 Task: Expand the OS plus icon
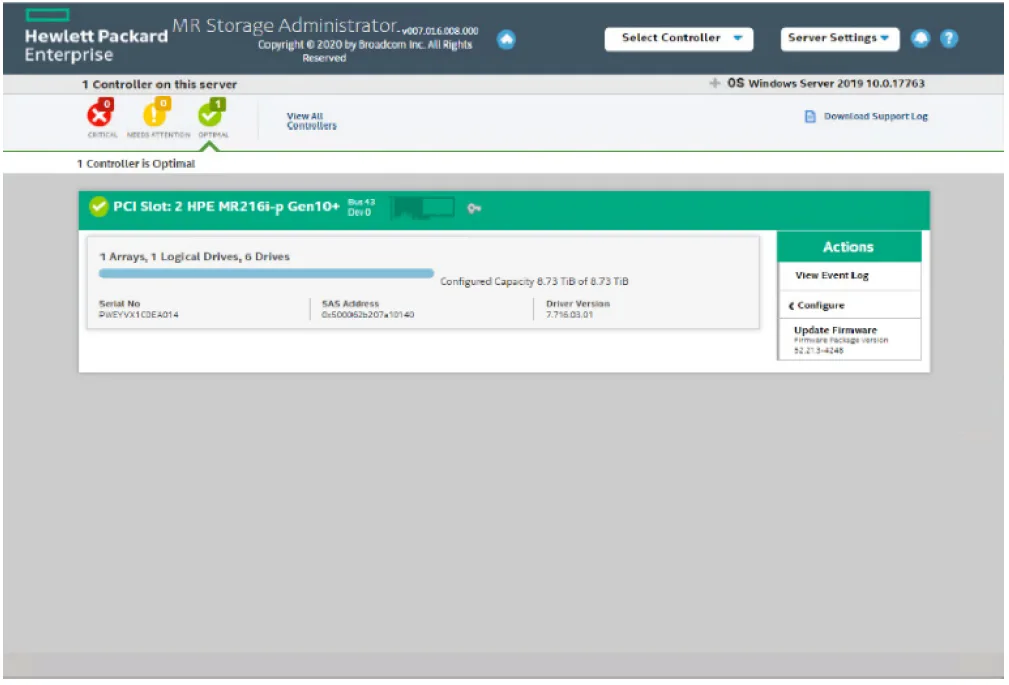(714, 83)
